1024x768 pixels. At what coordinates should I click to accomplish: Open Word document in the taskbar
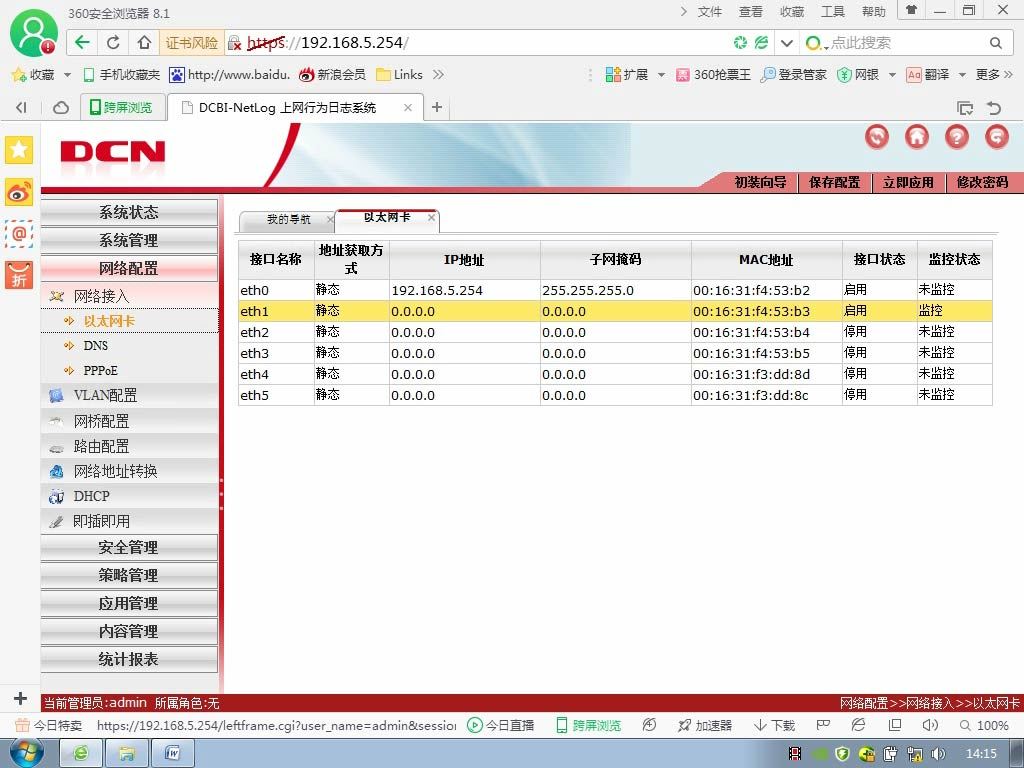click(172, 754)
